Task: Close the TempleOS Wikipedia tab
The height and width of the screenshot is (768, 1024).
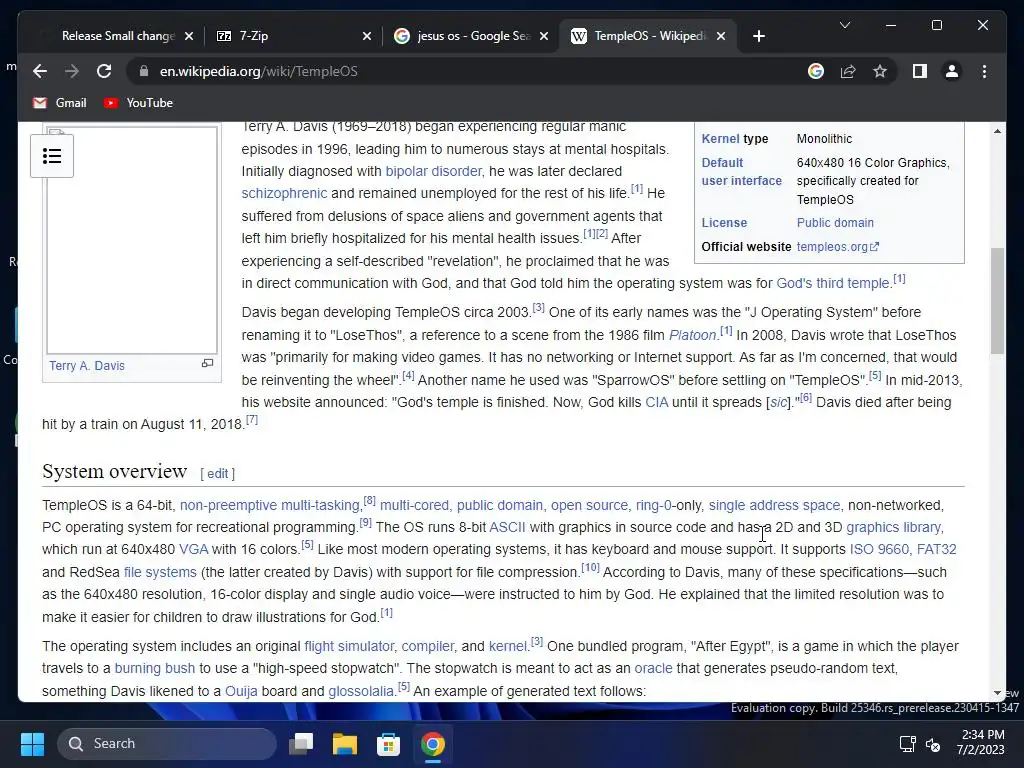Action: pos(721,36)
